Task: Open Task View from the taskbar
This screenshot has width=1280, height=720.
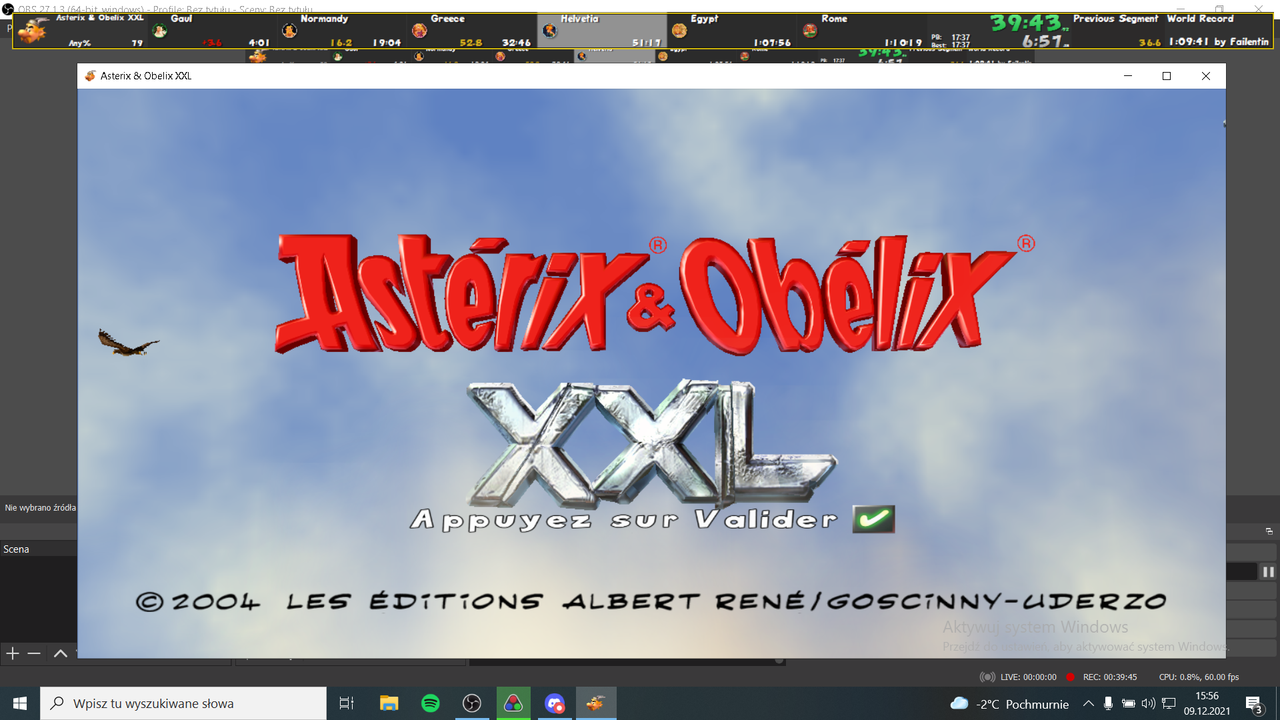Action: 346,703
